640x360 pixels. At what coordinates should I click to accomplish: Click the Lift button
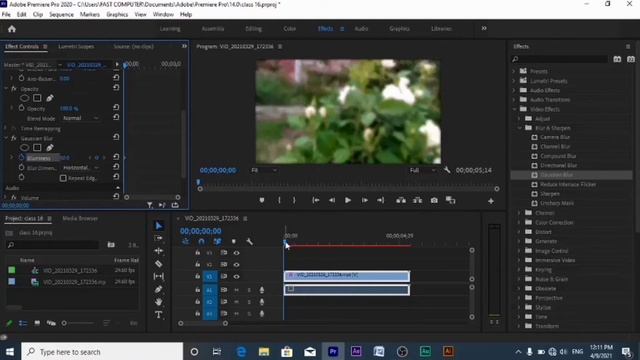(401, 200)
